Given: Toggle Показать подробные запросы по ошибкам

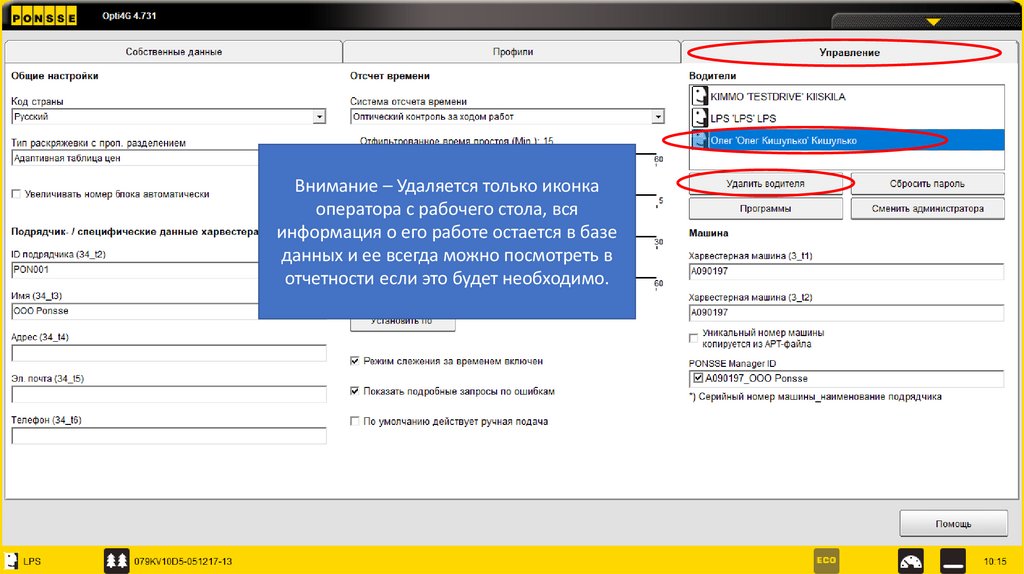Looking at the screenshot, I should (355, 391).
